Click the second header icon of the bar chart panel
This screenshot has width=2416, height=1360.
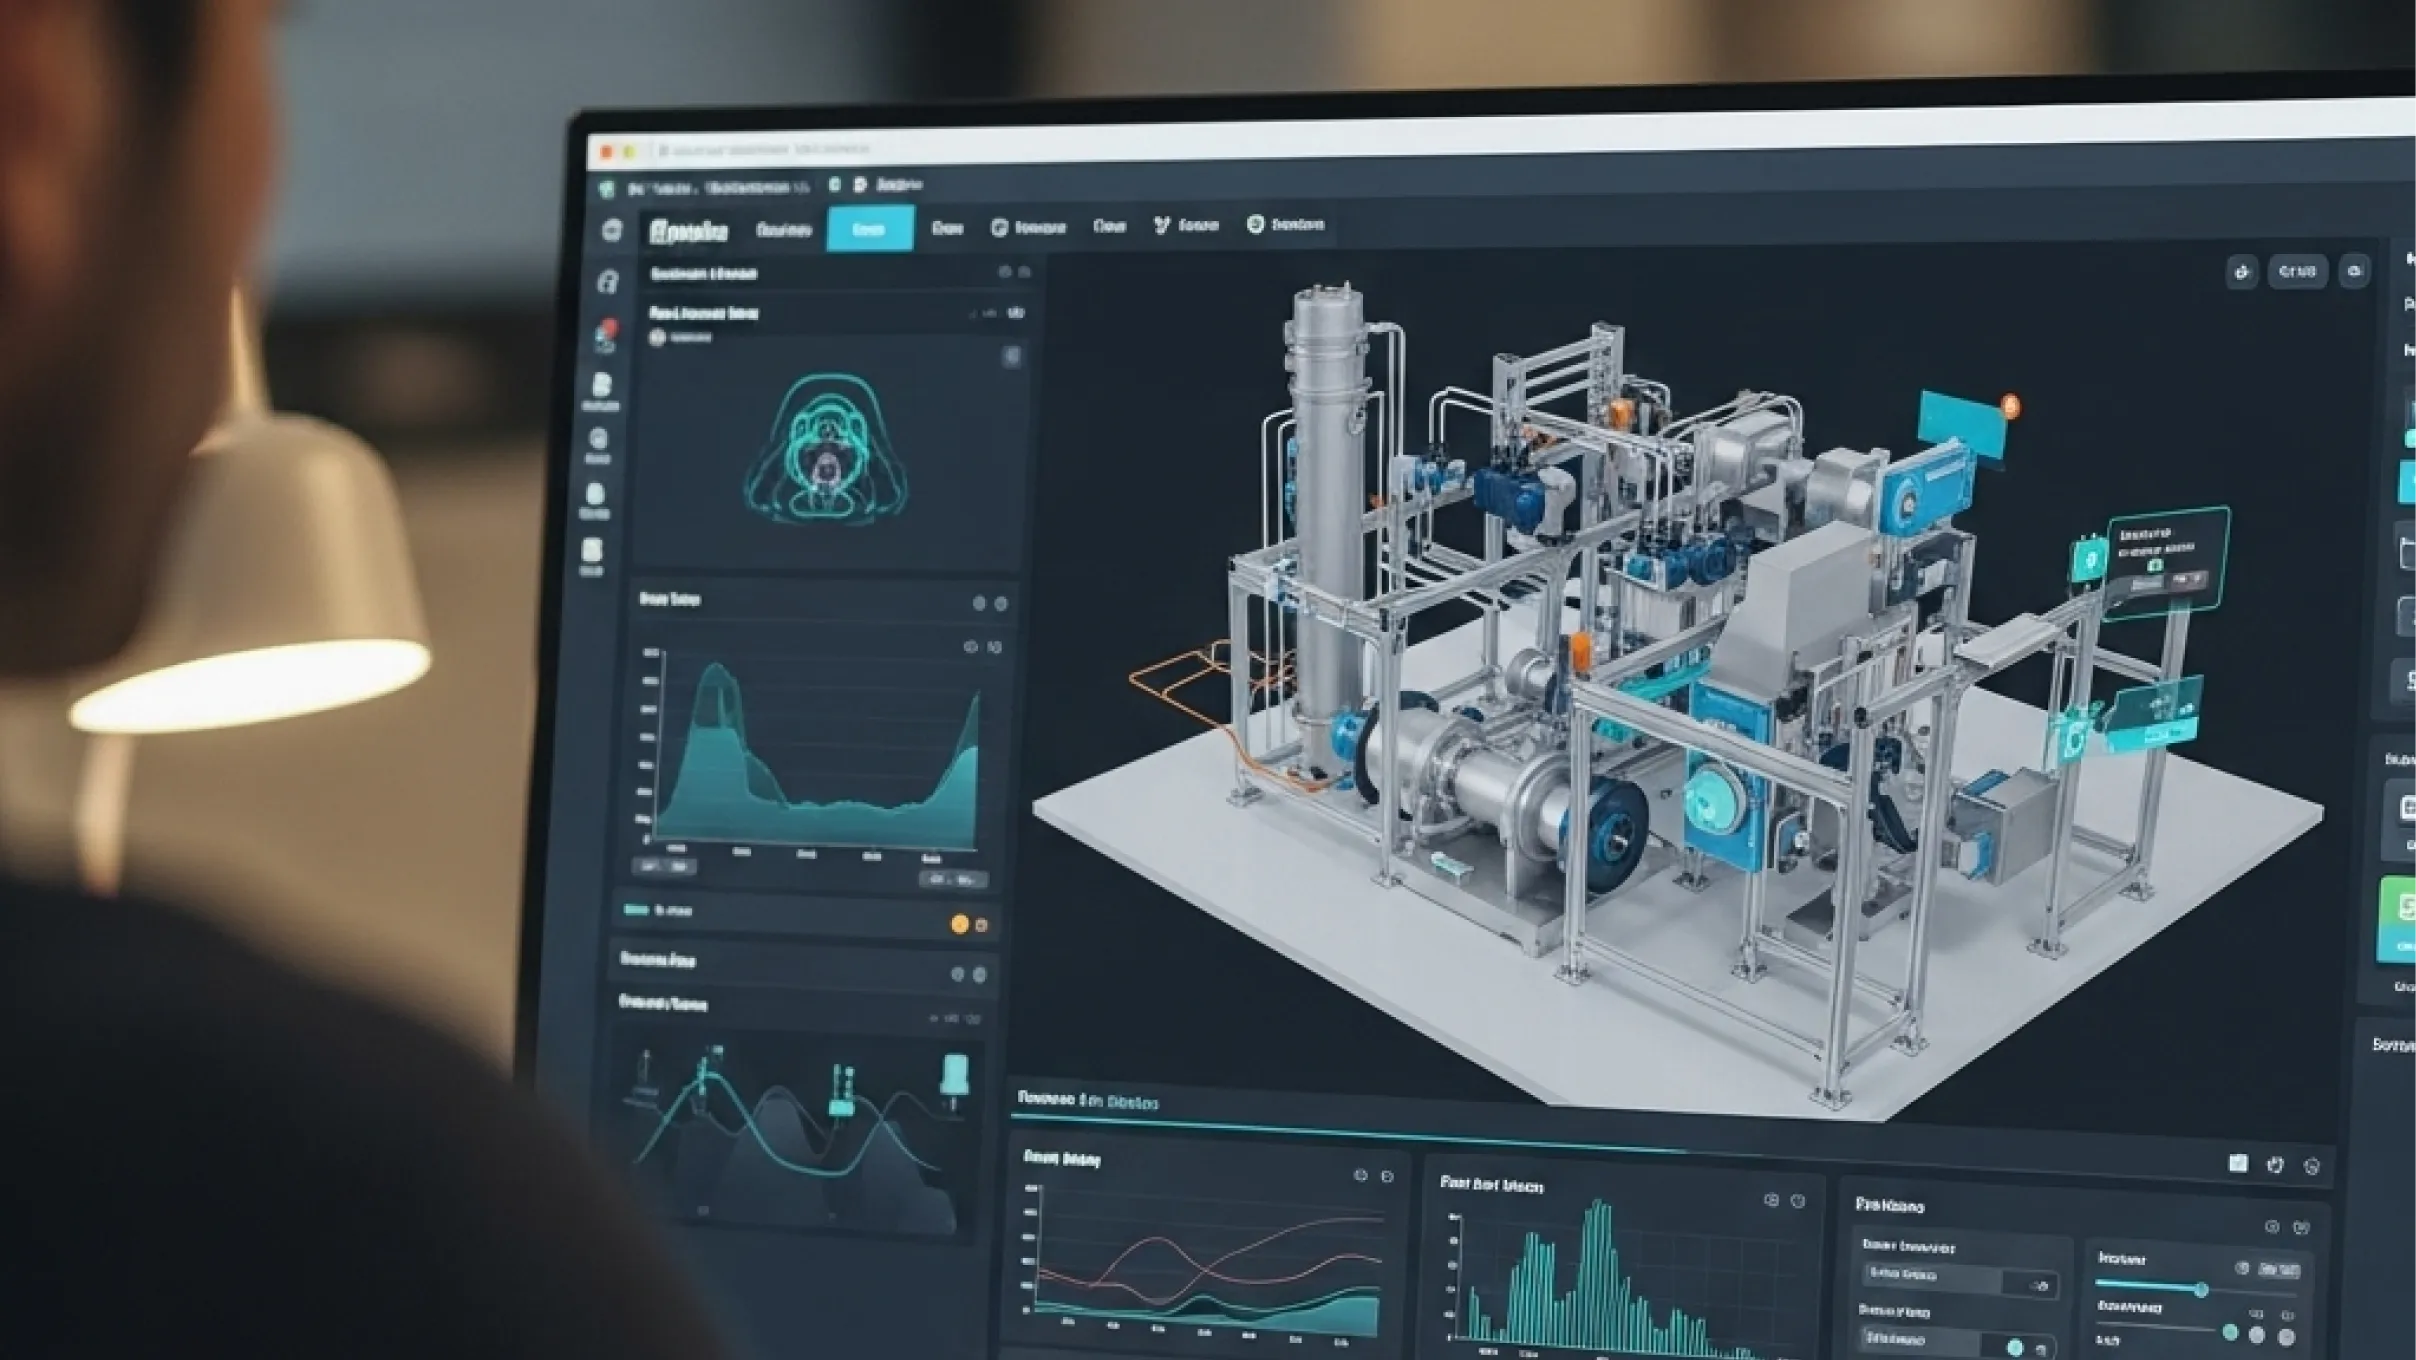pos(1798,1201)
